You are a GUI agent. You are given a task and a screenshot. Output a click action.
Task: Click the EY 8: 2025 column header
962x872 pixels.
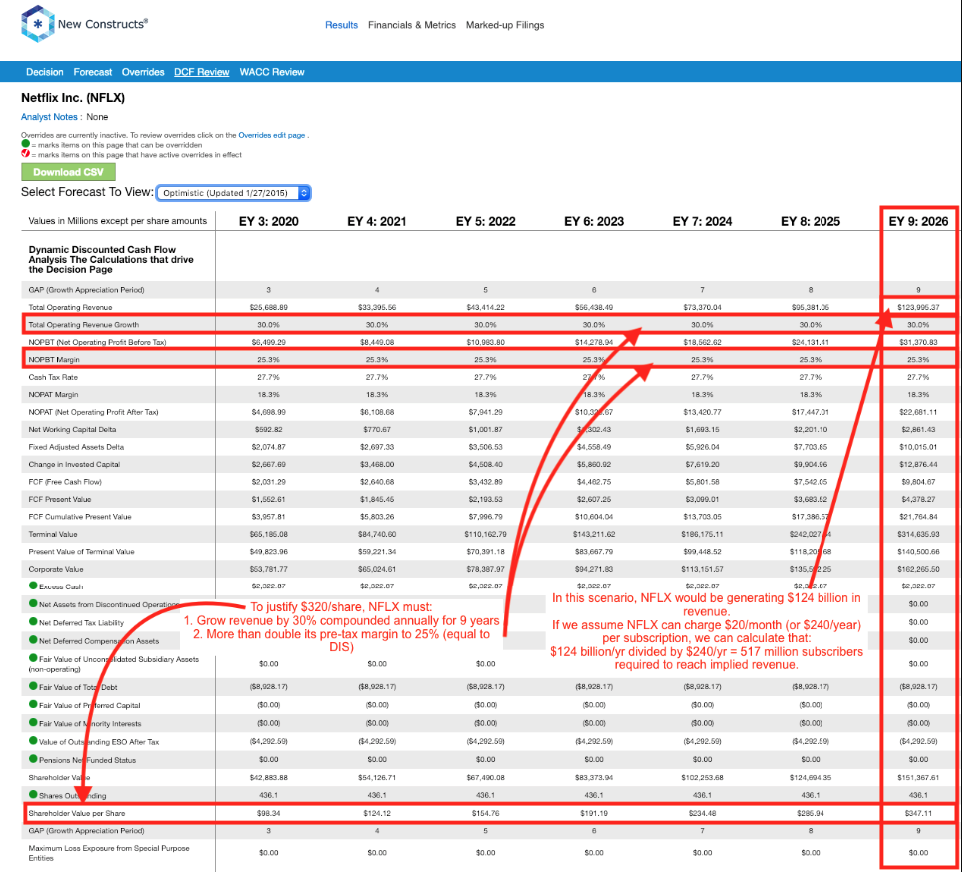(x=810, y=221)
